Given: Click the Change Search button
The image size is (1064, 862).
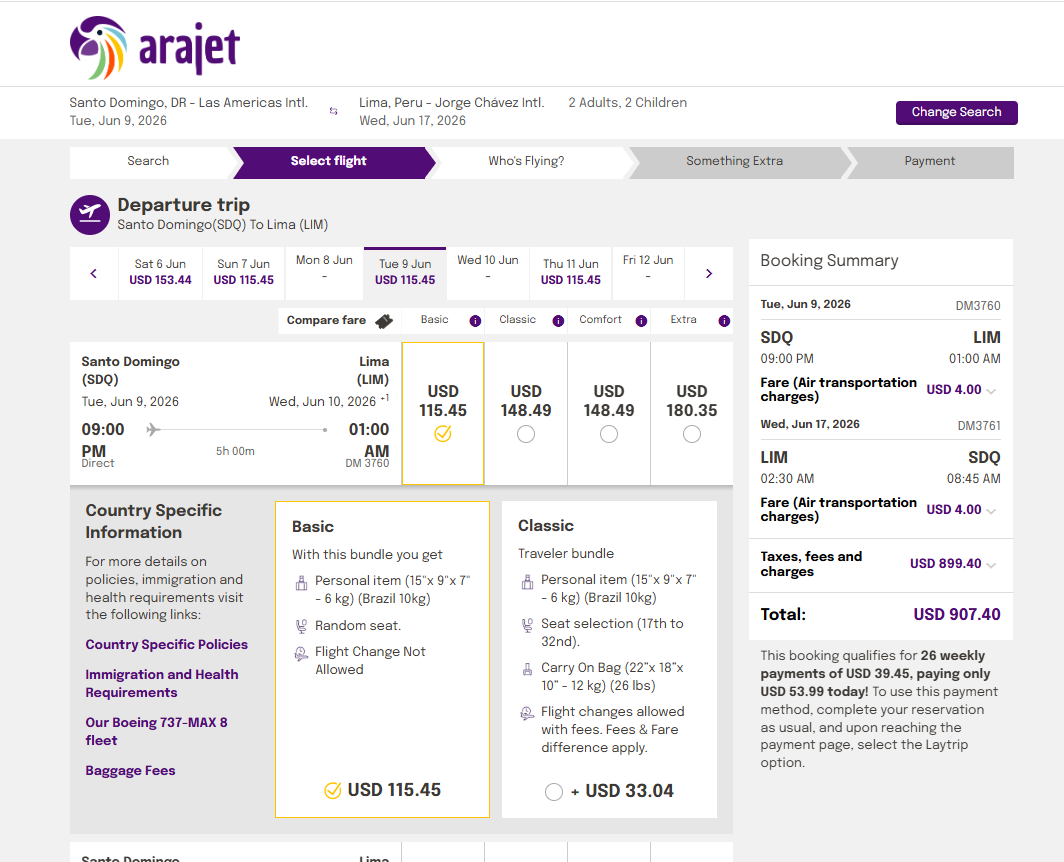Looking at the screenshot, I should click(956, 113).
